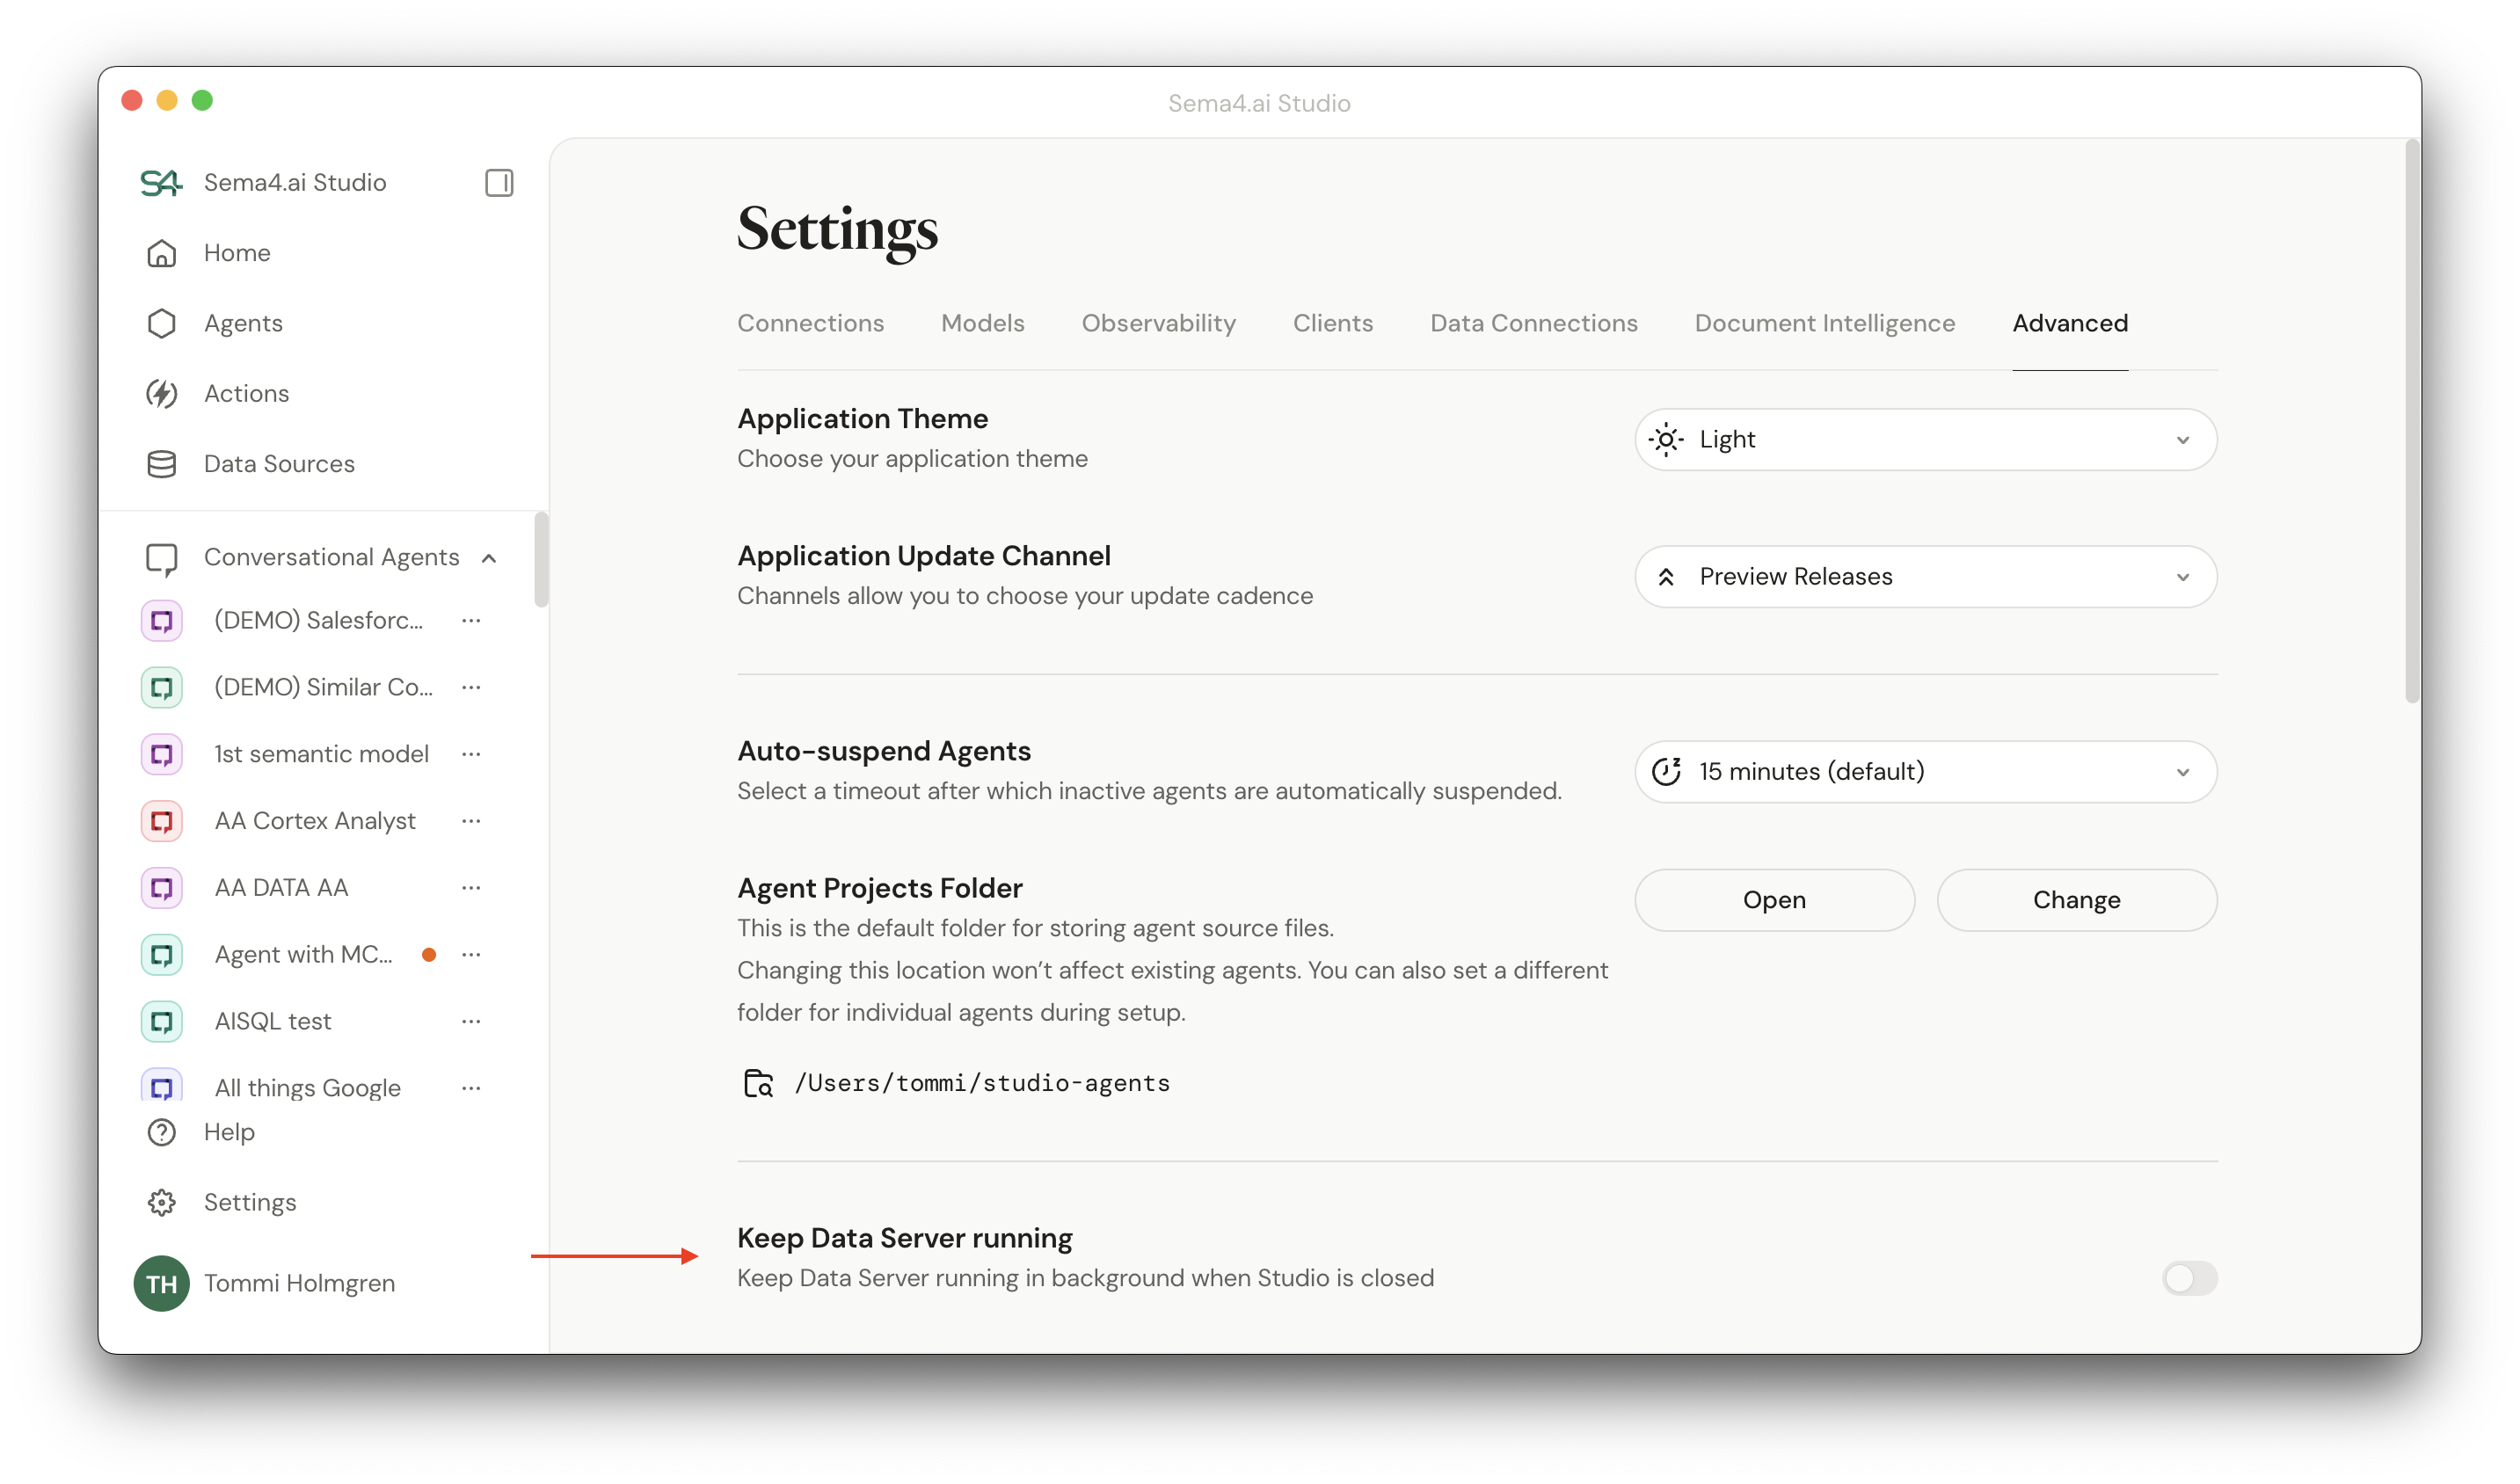Viewport: 2520px width, 1484px height.
Task: Open Data Sources in the sidebar
Action: [x=279, y=463]
